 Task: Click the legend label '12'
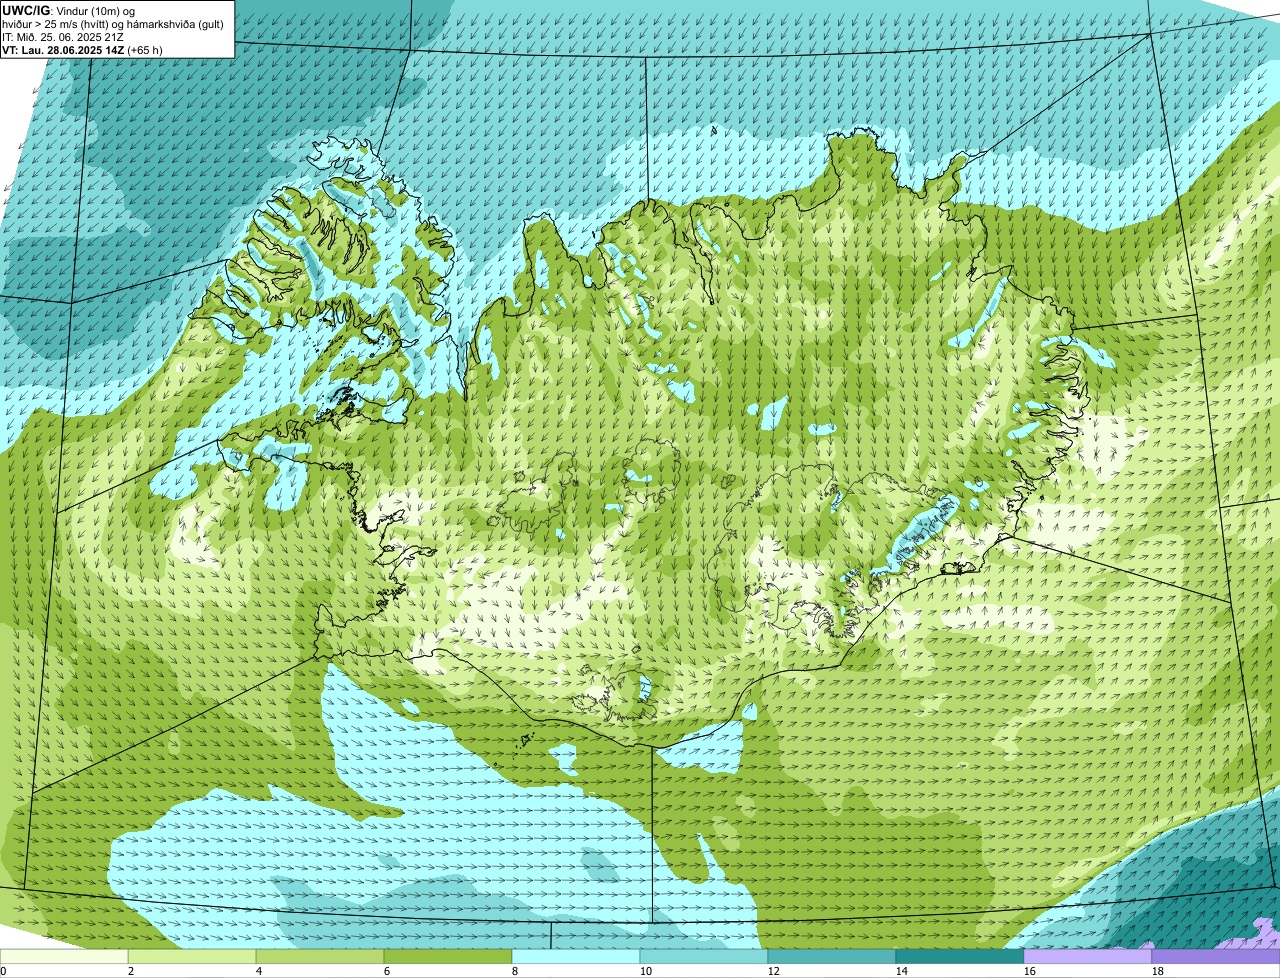774,971
